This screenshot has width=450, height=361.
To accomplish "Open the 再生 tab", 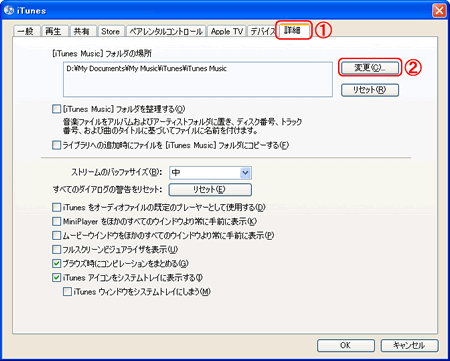I will (x=55, y=31).
